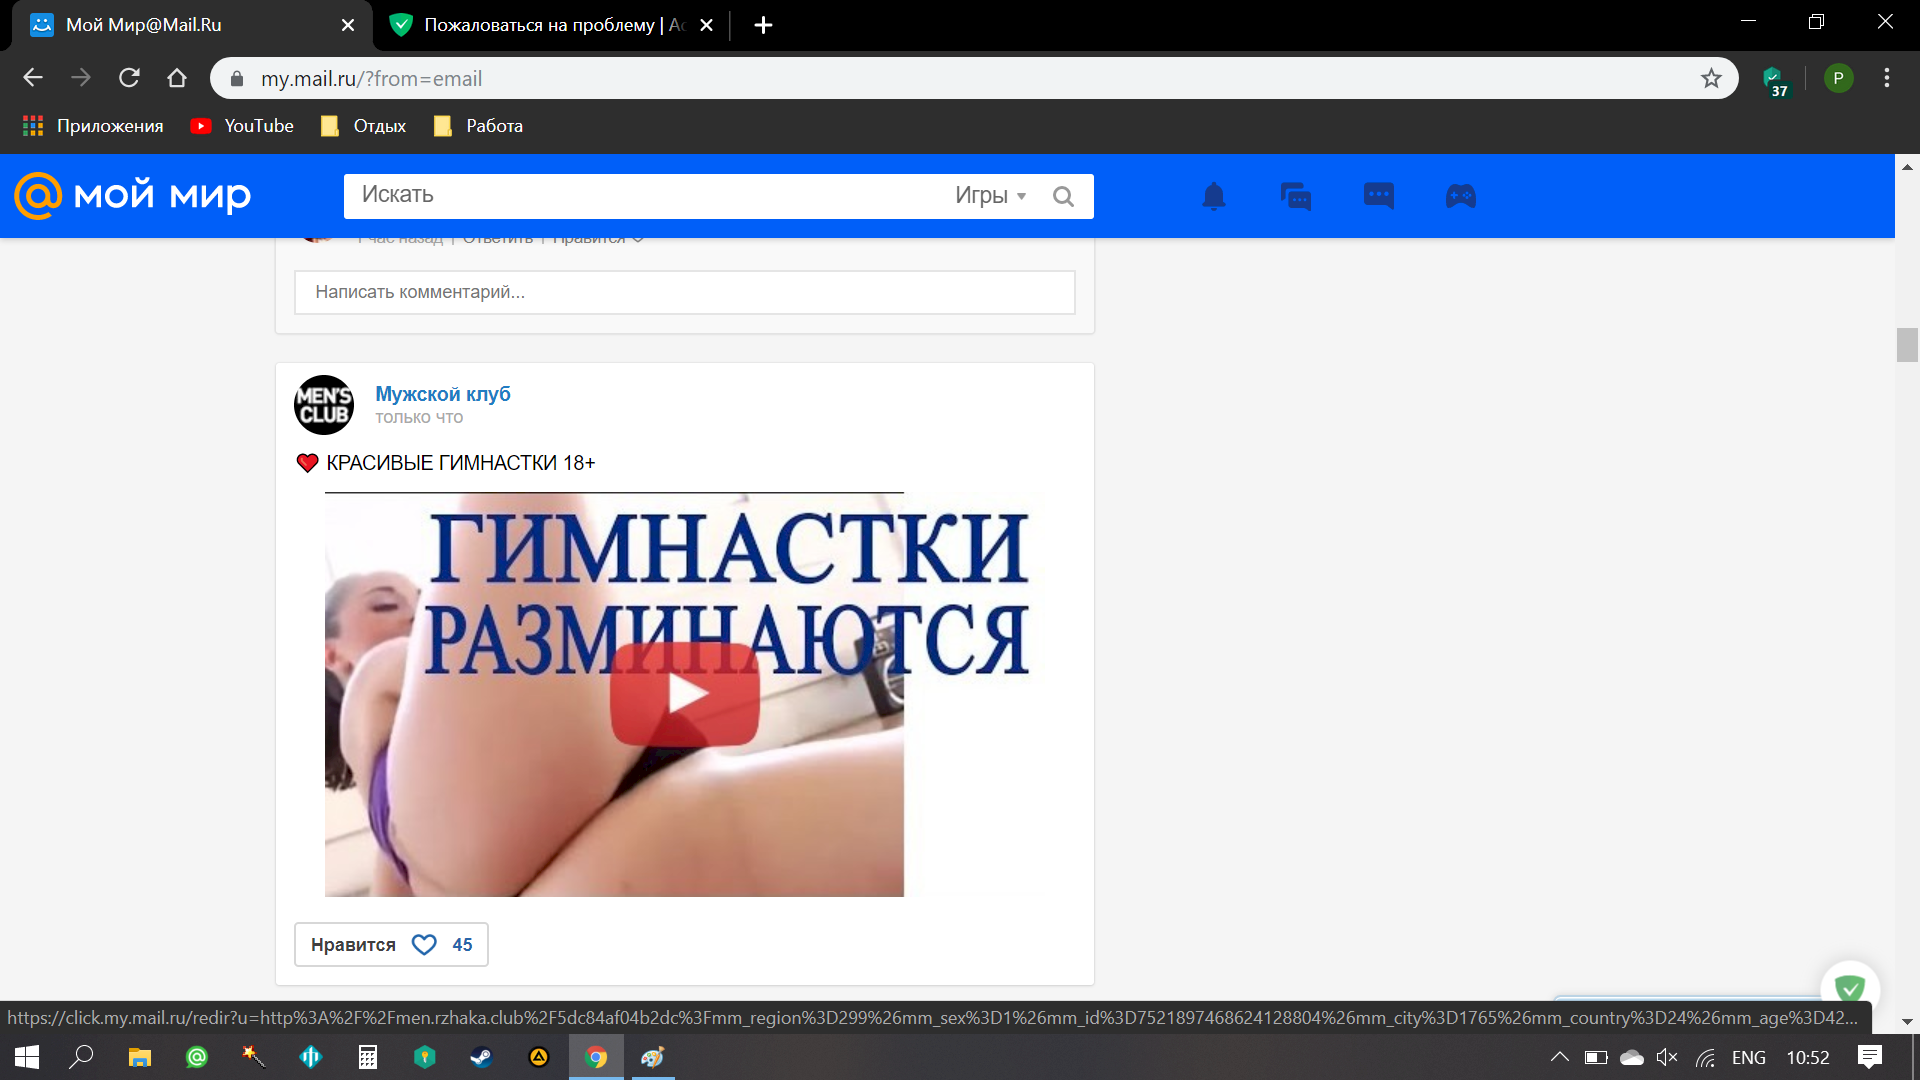Click the Мужской клуб MEN'S CLUB avatar

coord(324,405)
